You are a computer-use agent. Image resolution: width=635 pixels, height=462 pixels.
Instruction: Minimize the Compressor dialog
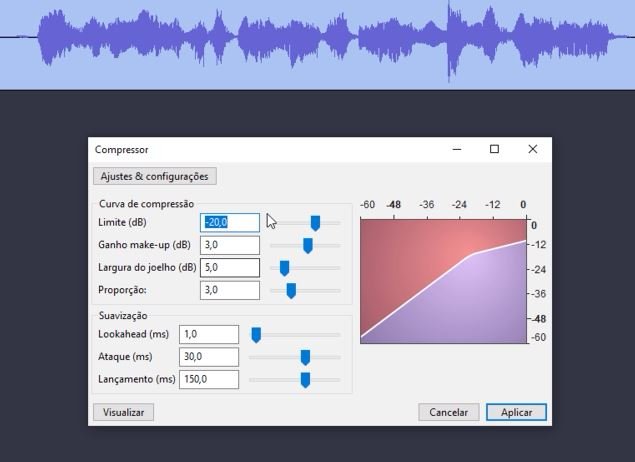457,149
